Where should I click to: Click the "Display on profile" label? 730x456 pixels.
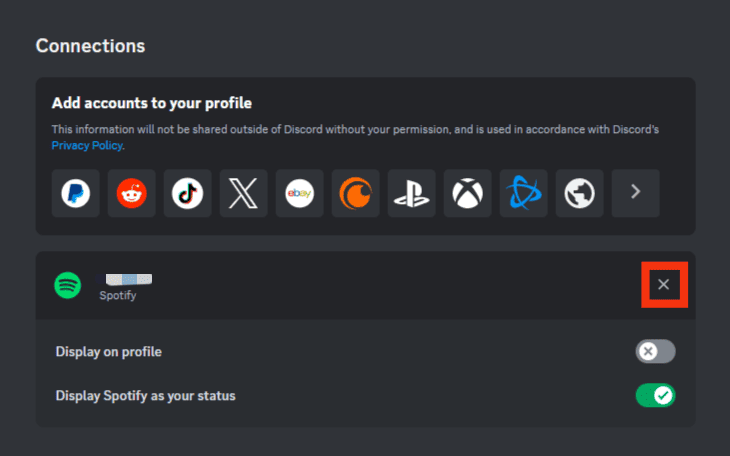108,352
